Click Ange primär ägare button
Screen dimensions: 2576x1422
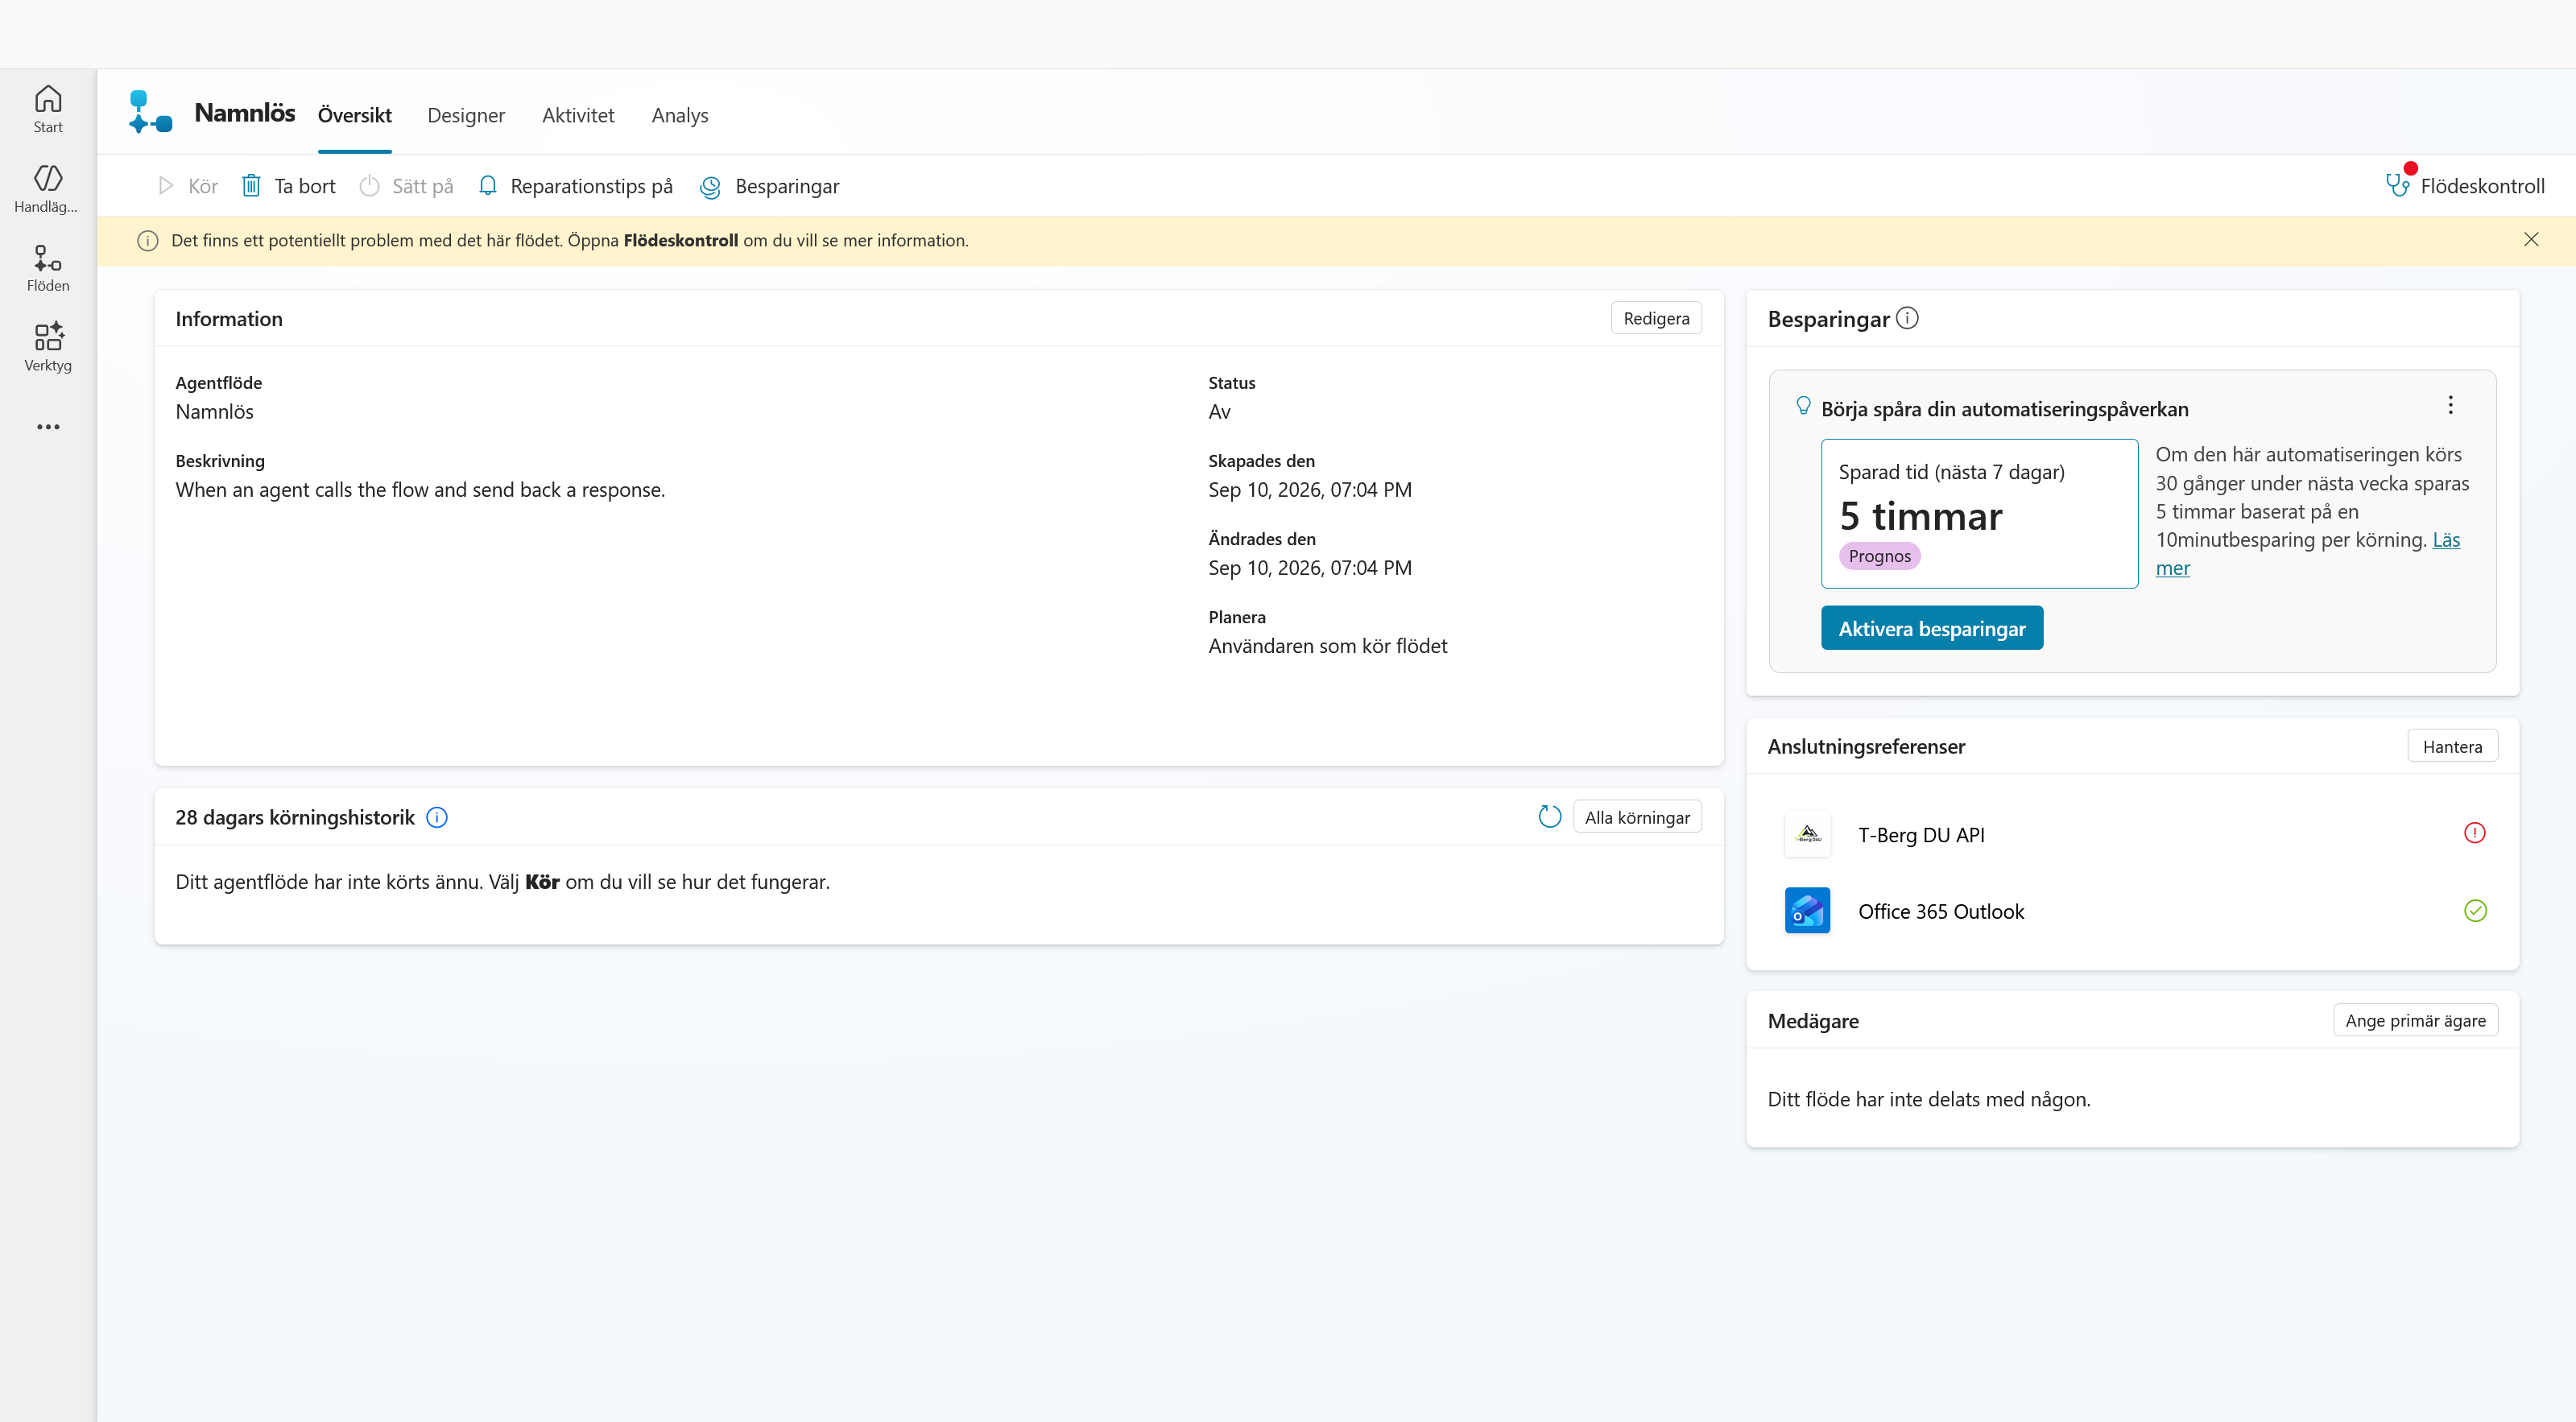pos(2415,1020)
